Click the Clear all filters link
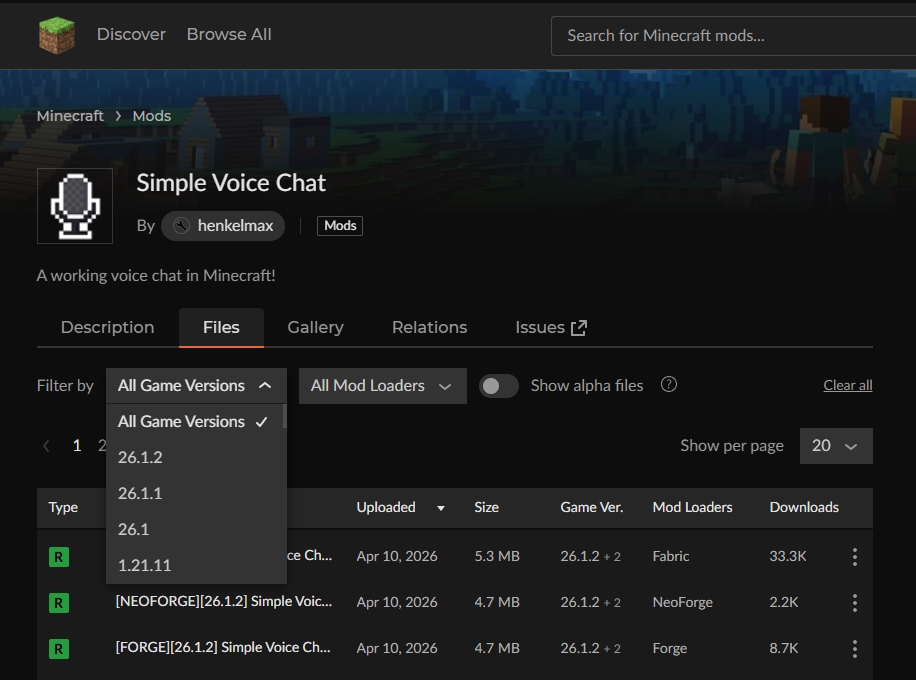The height and width of the screenshot is (680, 916). coord(847,385)
